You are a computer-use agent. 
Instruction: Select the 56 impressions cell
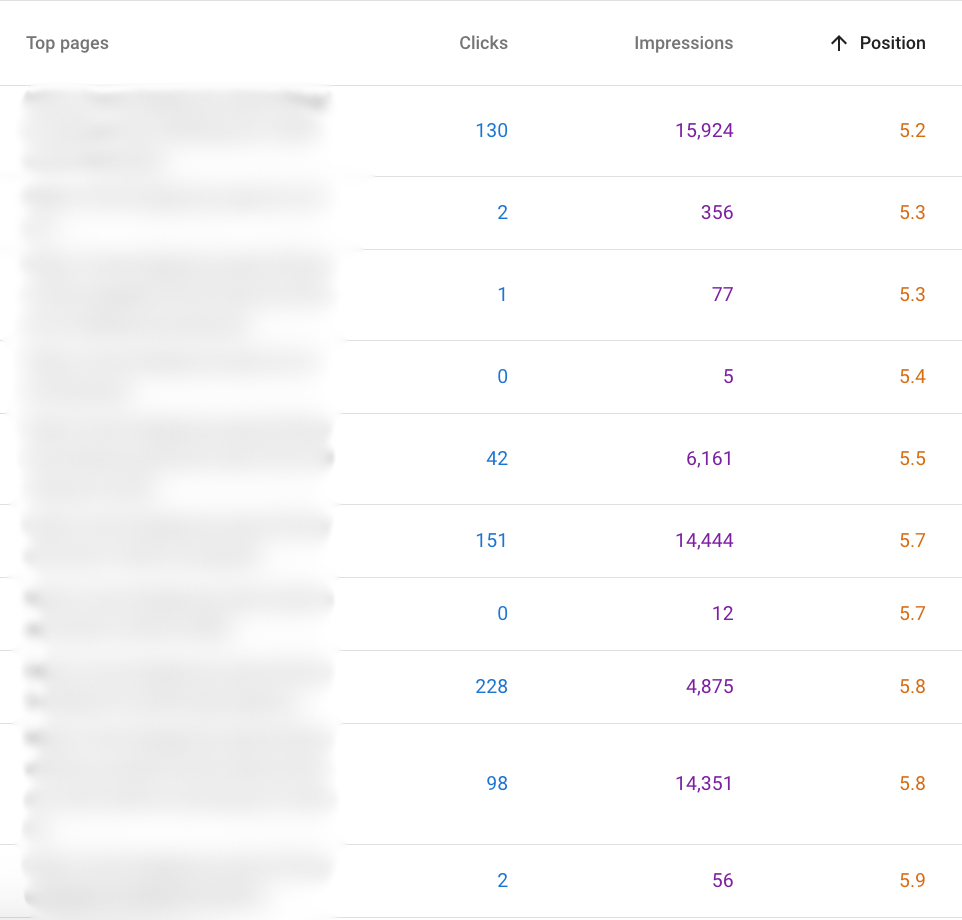723,881
